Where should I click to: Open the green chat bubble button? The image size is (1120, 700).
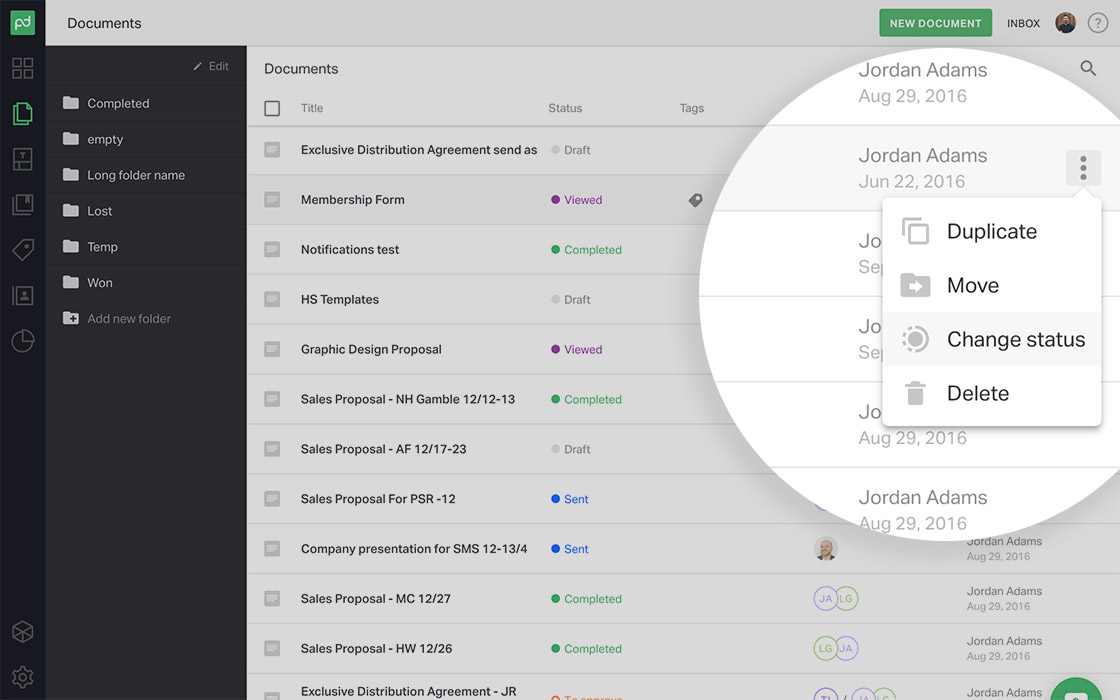[x=1076, y=690]
